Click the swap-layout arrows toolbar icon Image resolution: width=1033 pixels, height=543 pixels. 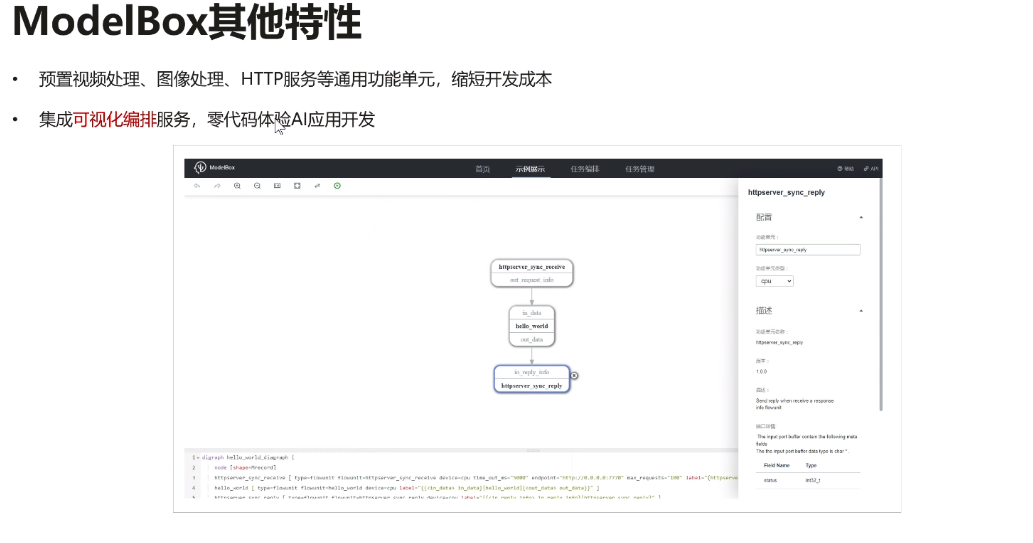click(317, 186)
